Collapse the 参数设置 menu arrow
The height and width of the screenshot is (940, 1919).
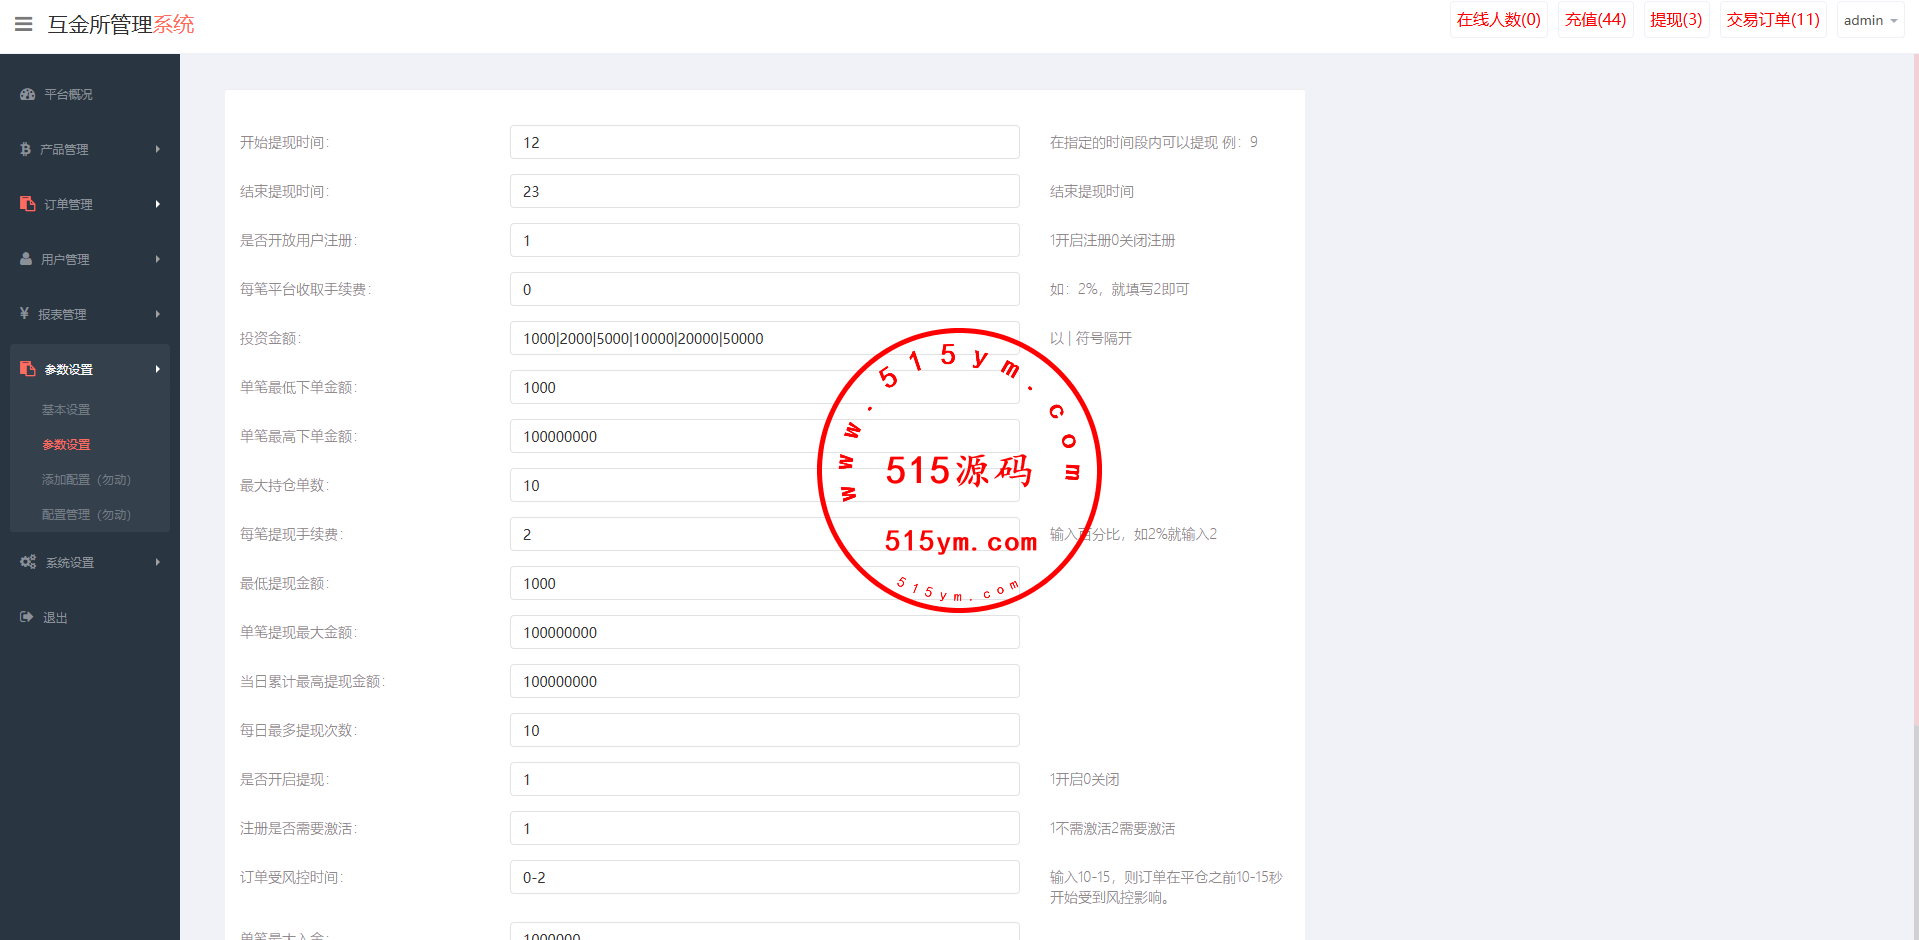pyautogui.click(x=157, y=369)
